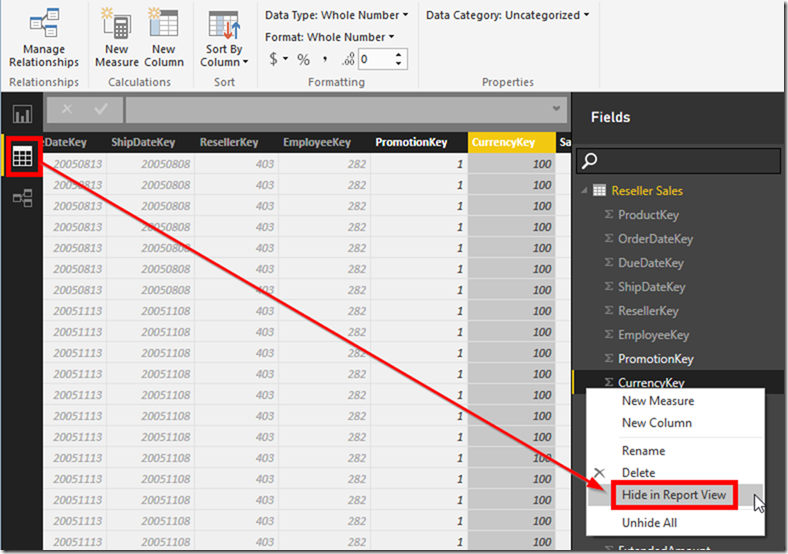Select the PromotionKey field in Fields
The height and width of the screenshot is (554, 788).
[656, 359]
